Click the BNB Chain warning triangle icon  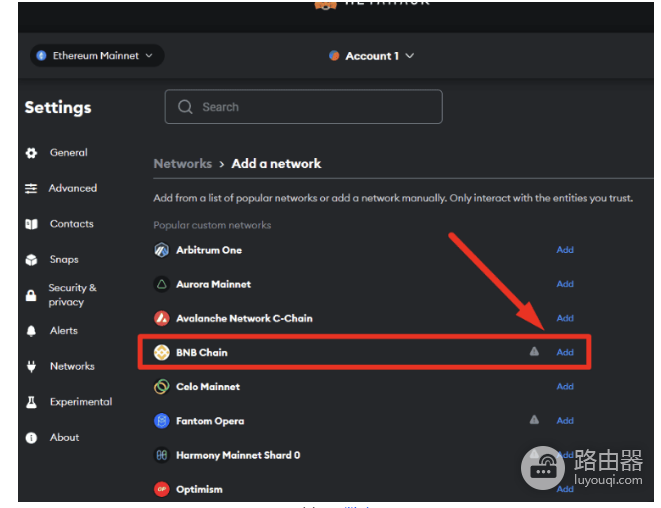534,351
